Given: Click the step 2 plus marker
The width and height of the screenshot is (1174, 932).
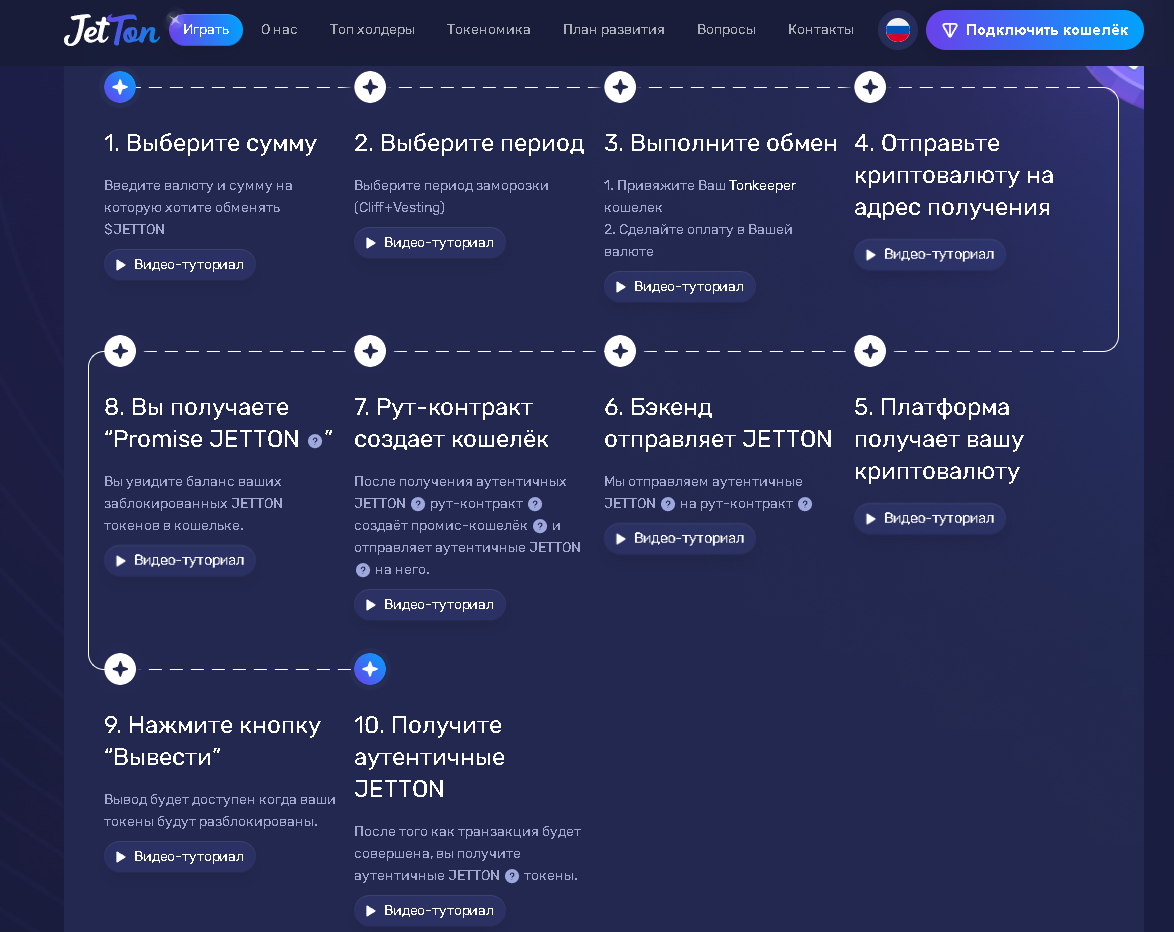Looking at the screenshot, I should 370,88.
